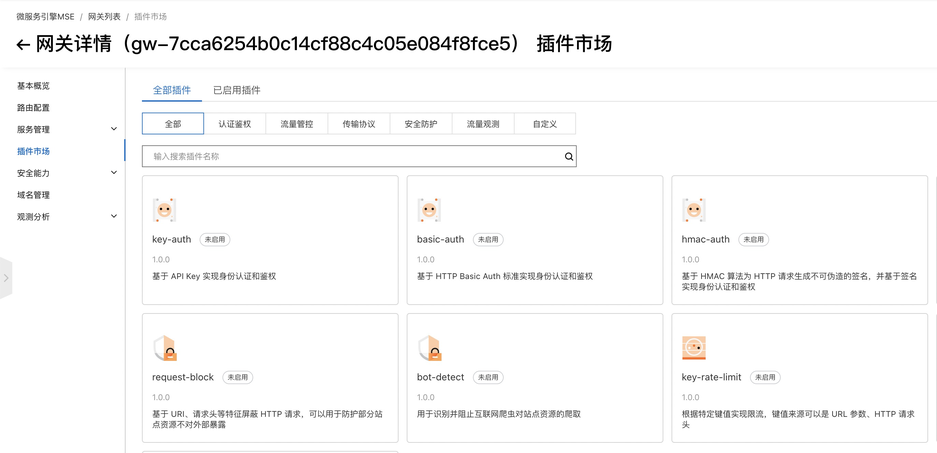Click the request-block shield icon
The image size is (937, 453).
coord(166,348)
